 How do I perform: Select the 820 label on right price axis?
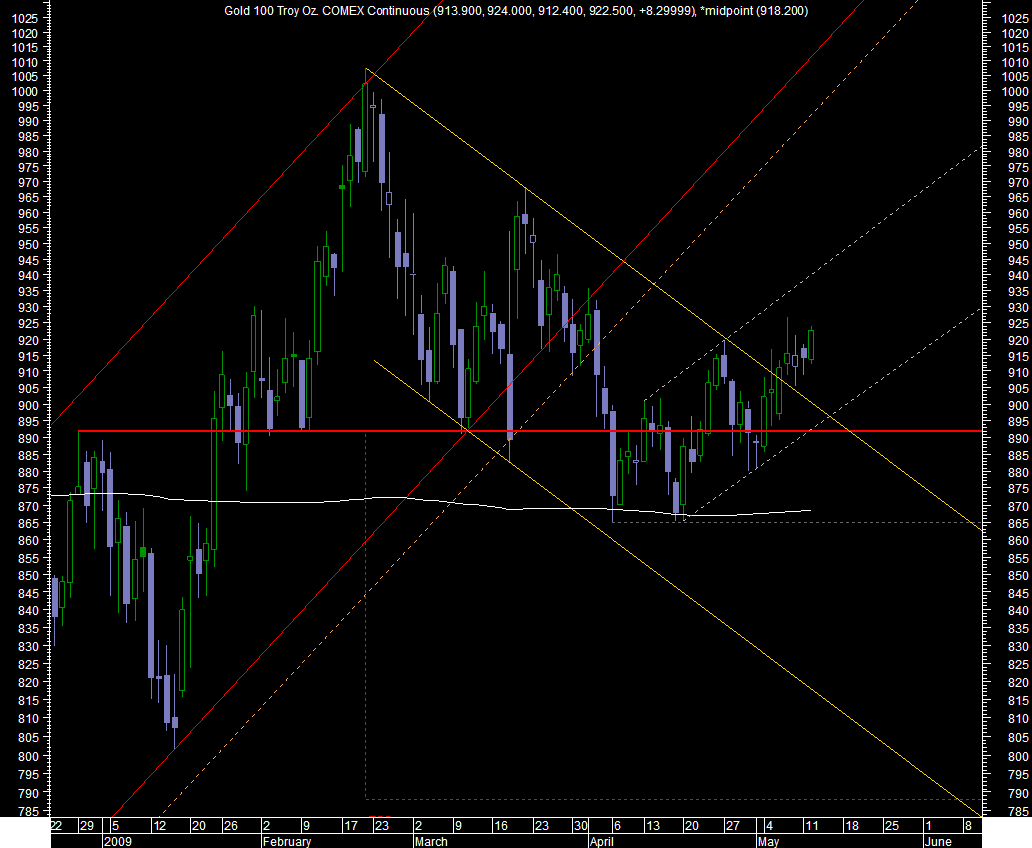coord(1018,683)
